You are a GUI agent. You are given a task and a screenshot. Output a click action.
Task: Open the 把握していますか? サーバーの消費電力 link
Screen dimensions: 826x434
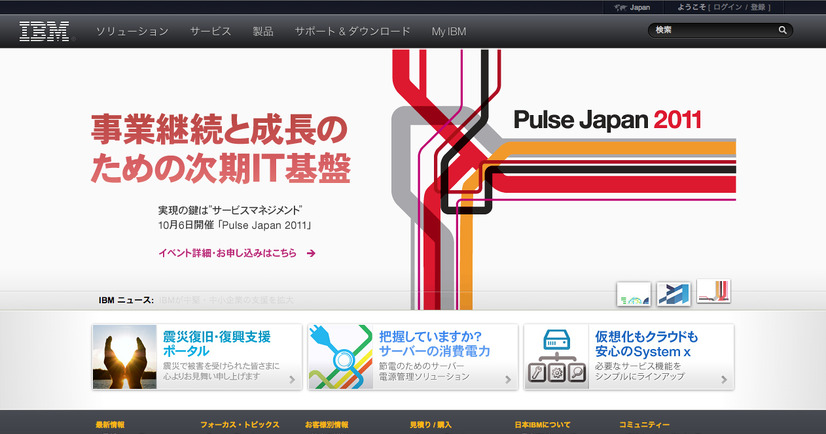click(x=435, y=344)
